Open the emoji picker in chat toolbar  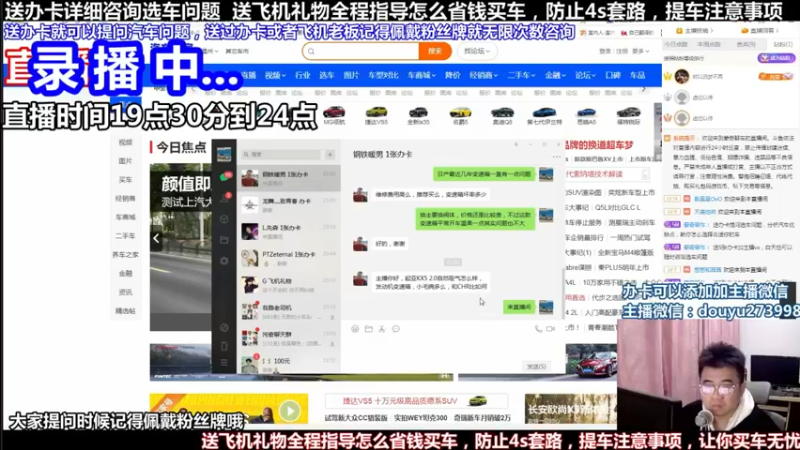tap(355, 329)
